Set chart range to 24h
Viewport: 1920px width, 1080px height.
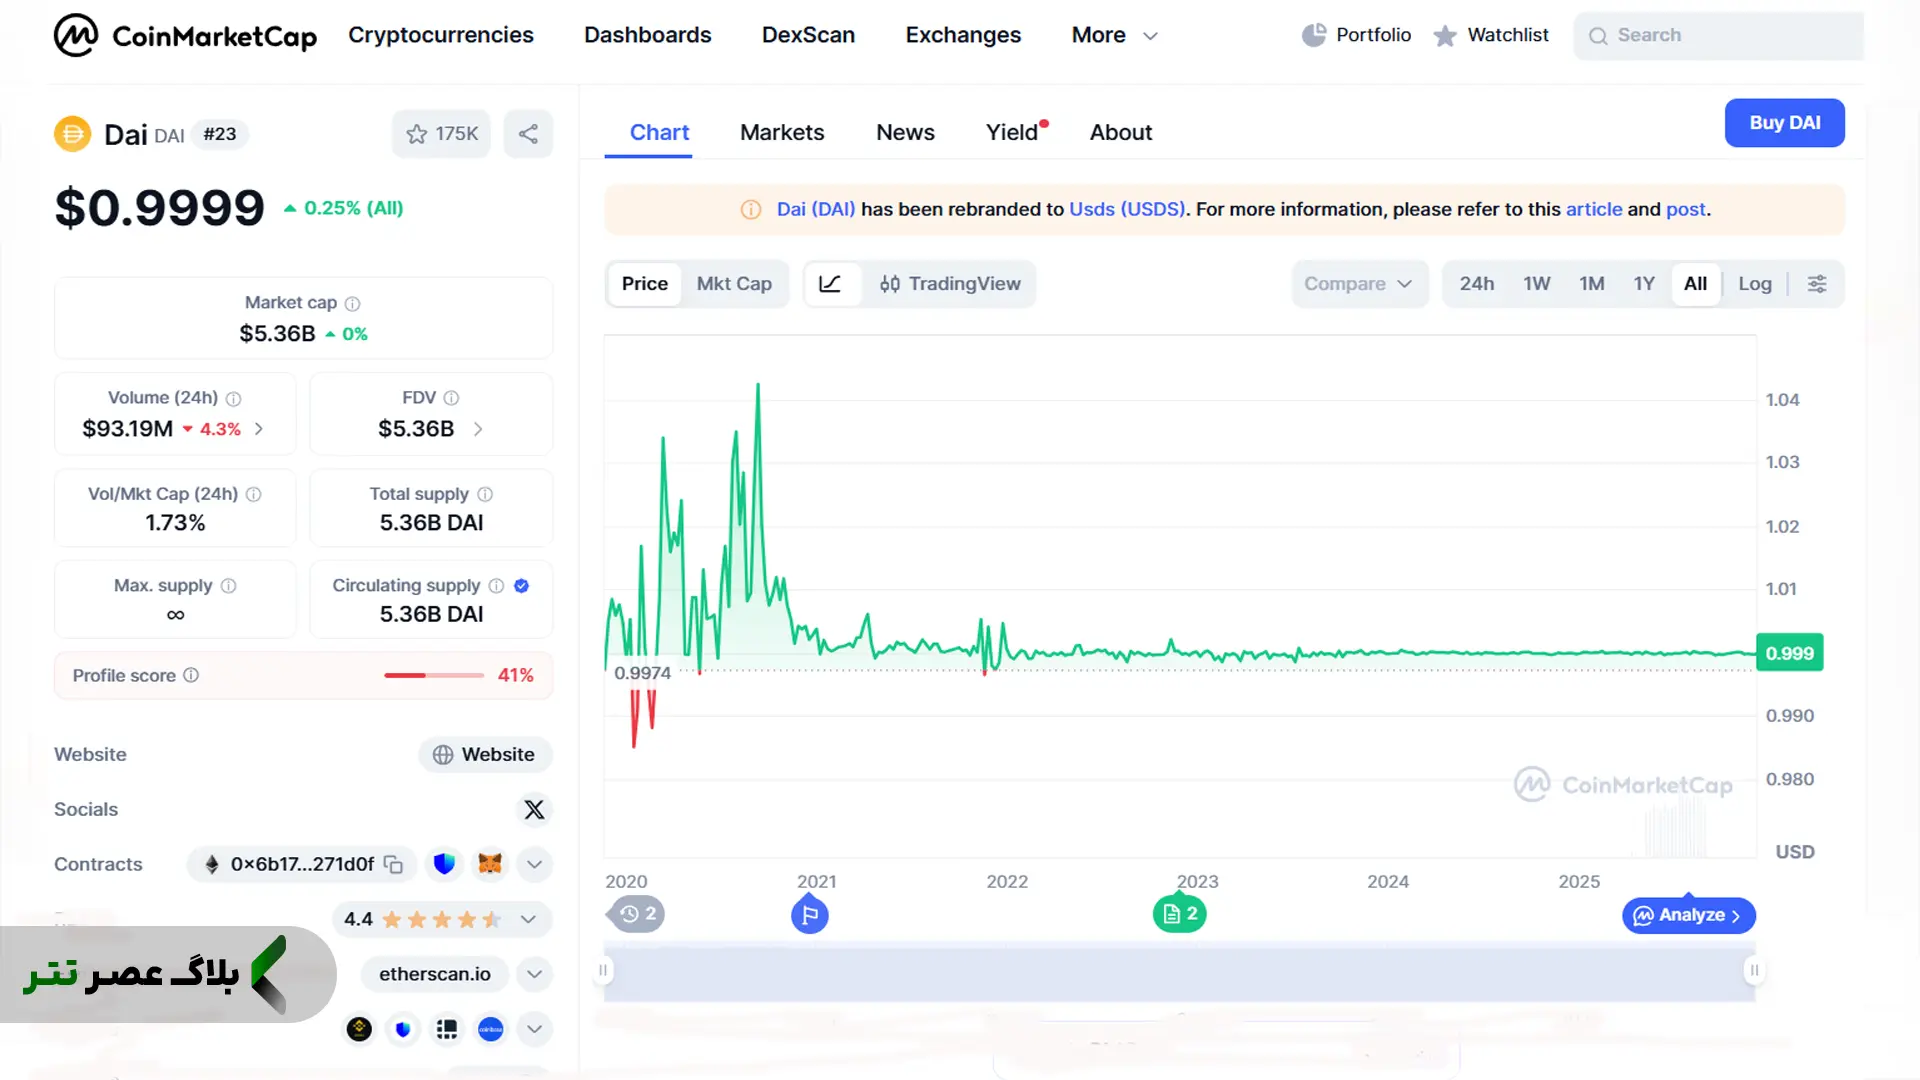[1477, 284]
